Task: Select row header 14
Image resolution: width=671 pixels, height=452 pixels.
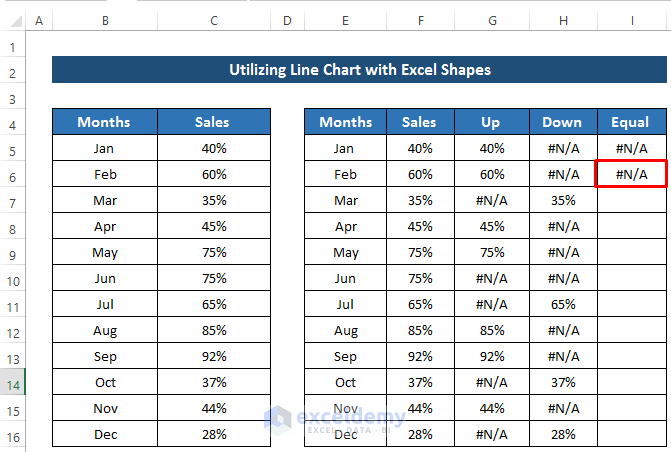Action: coord(13,382)
